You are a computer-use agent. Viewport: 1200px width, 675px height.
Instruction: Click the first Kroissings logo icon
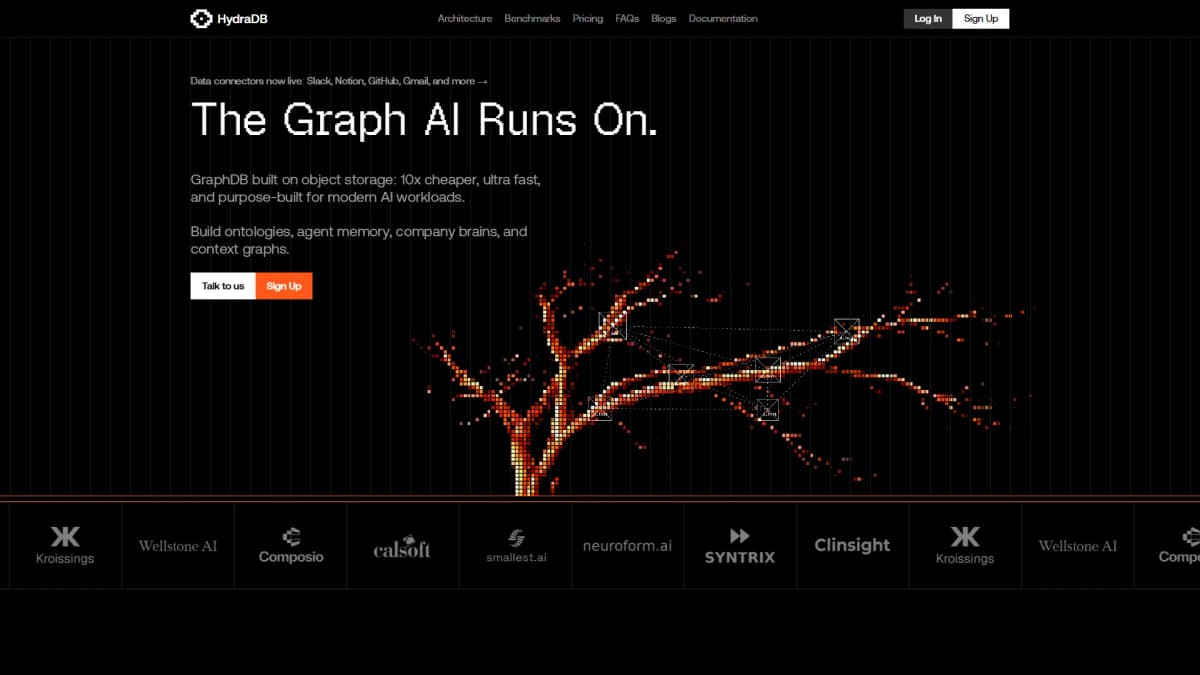[65, 536]
